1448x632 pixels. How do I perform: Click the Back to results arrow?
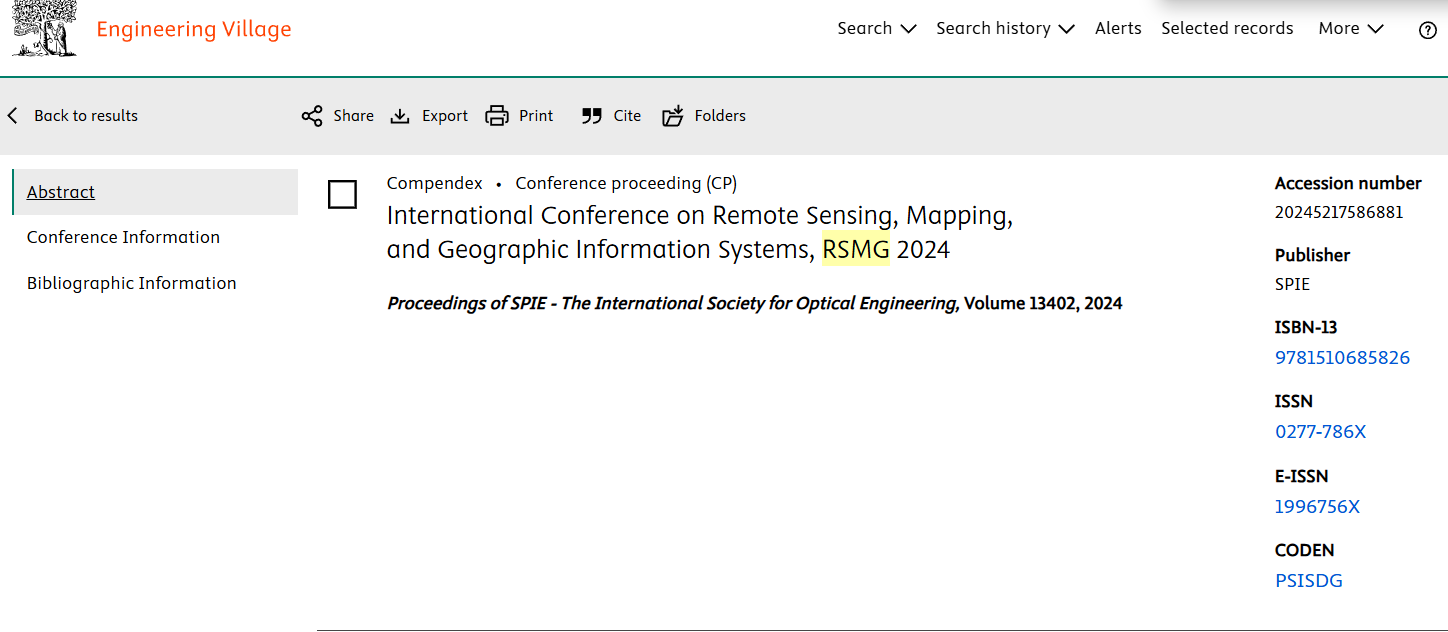click(x=13, y=116)
